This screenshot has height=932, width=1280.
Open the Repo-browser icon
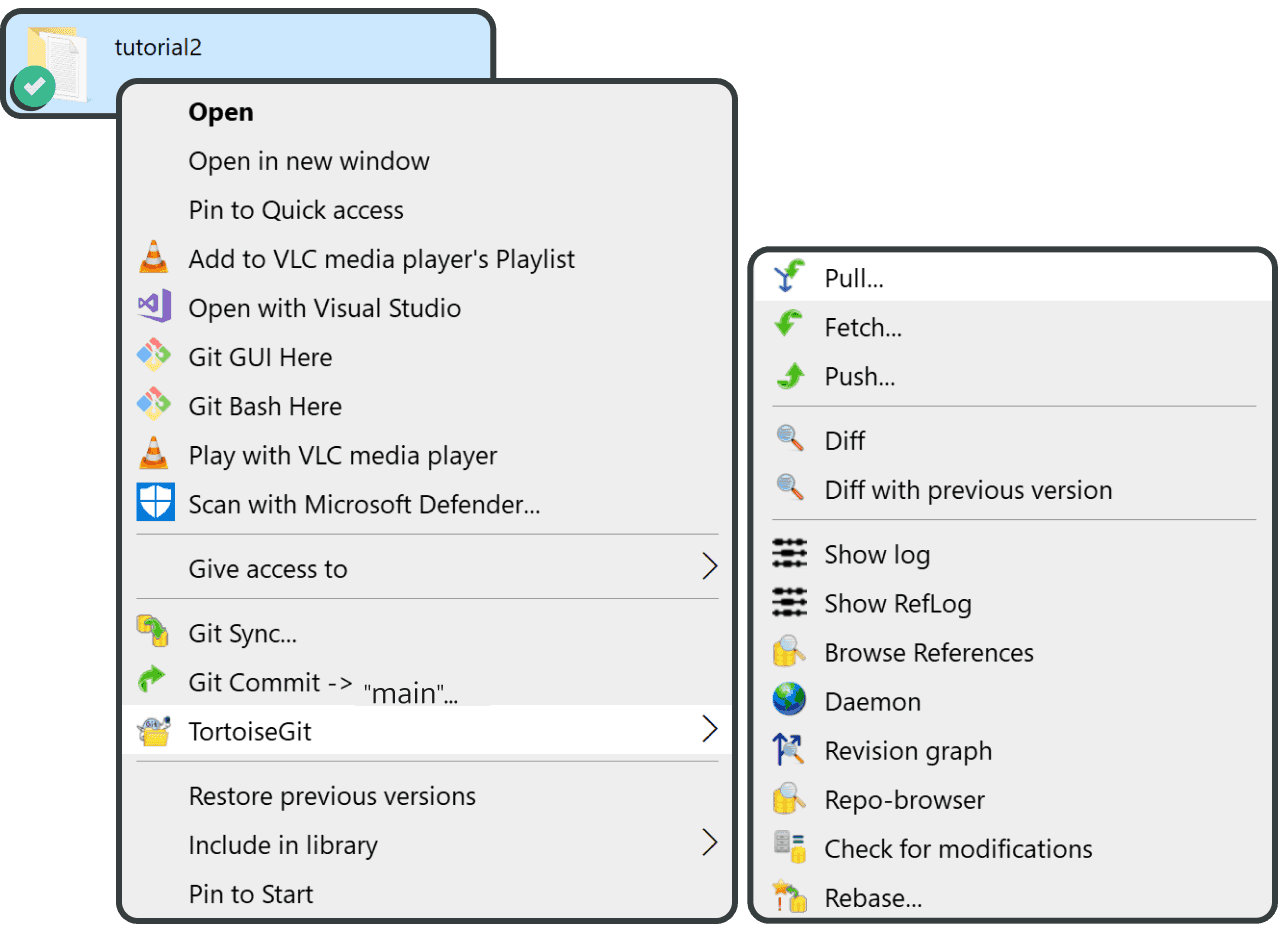pyautogui.click(x=791, y=798)
